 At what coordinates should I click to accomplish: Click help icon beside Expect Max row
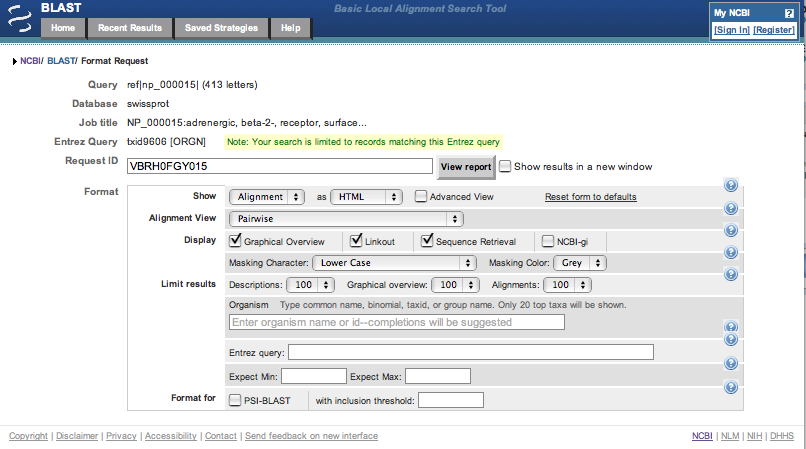click(730, 365)
